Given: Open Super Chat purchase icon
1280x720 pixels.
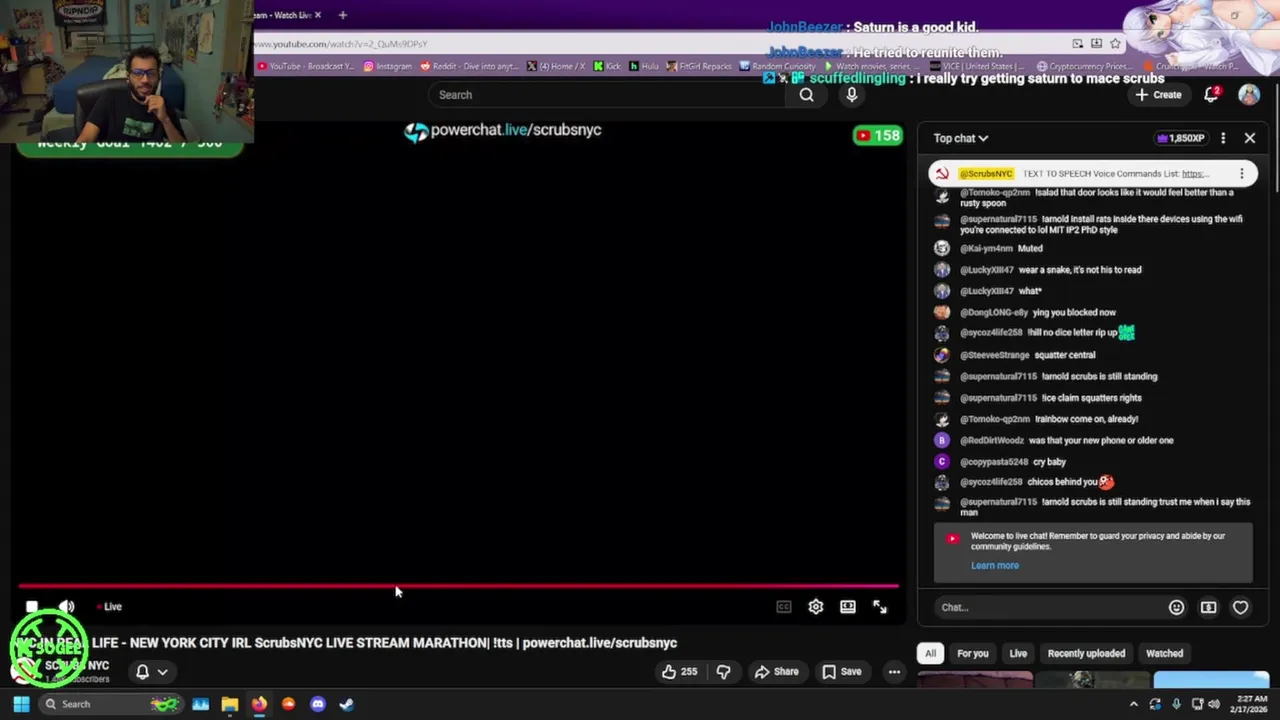Looking at the screenshot, I should pyautogui.click(x=1208, y=607).
